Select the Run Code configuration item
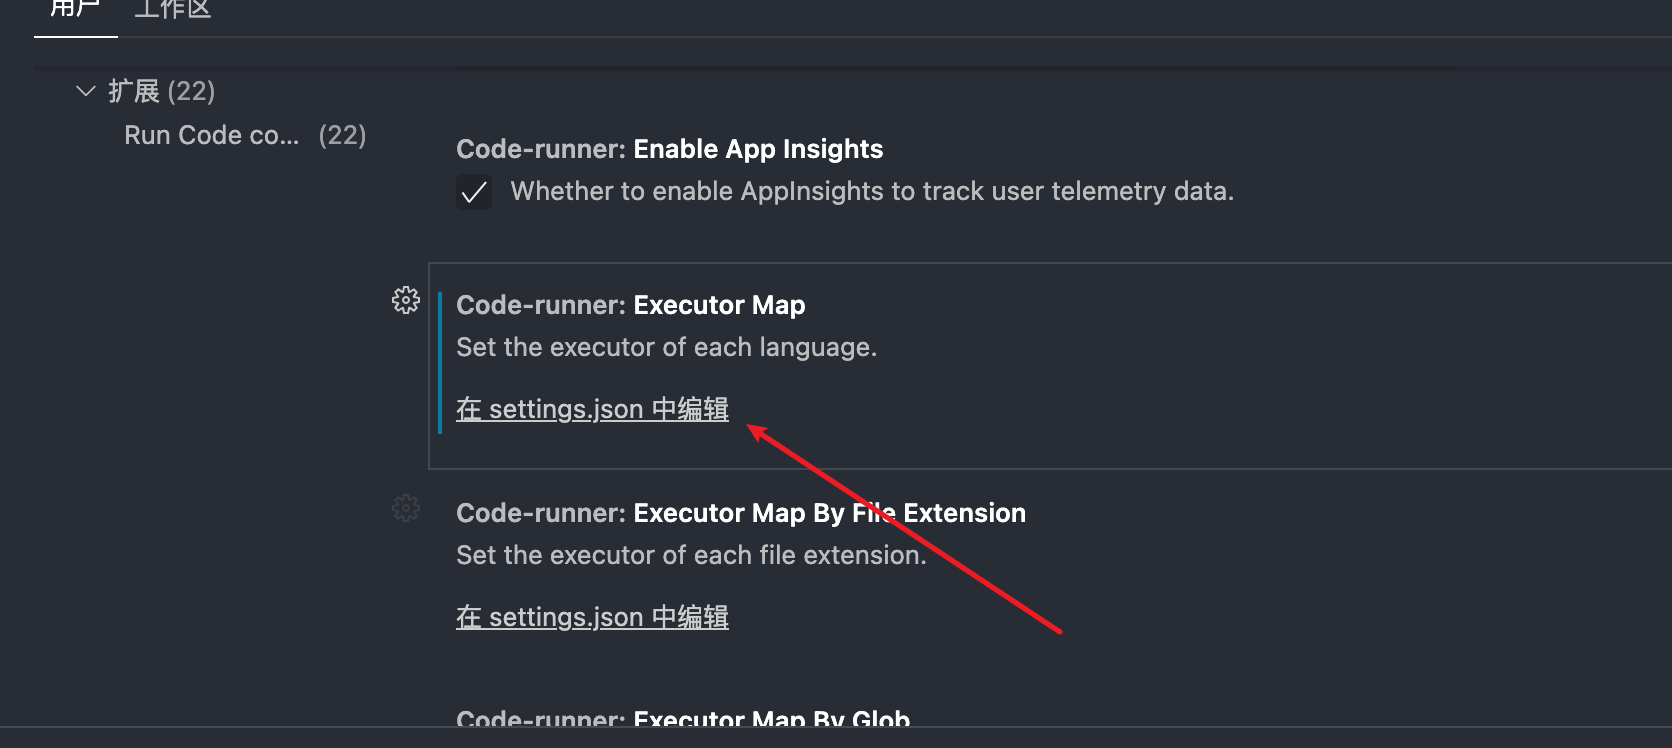Image resolution: width=1672 pixels, height=748 pixels. pyautogui.click(x=211, y=134)
